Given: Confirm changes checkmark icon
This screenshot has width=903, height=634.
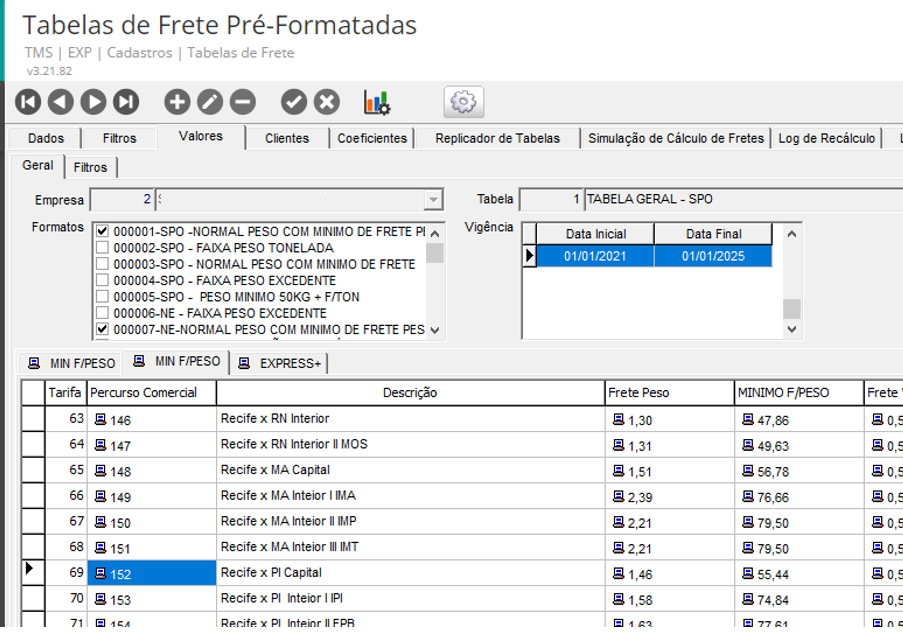Looking at the screenshot, I should [294, 102].
